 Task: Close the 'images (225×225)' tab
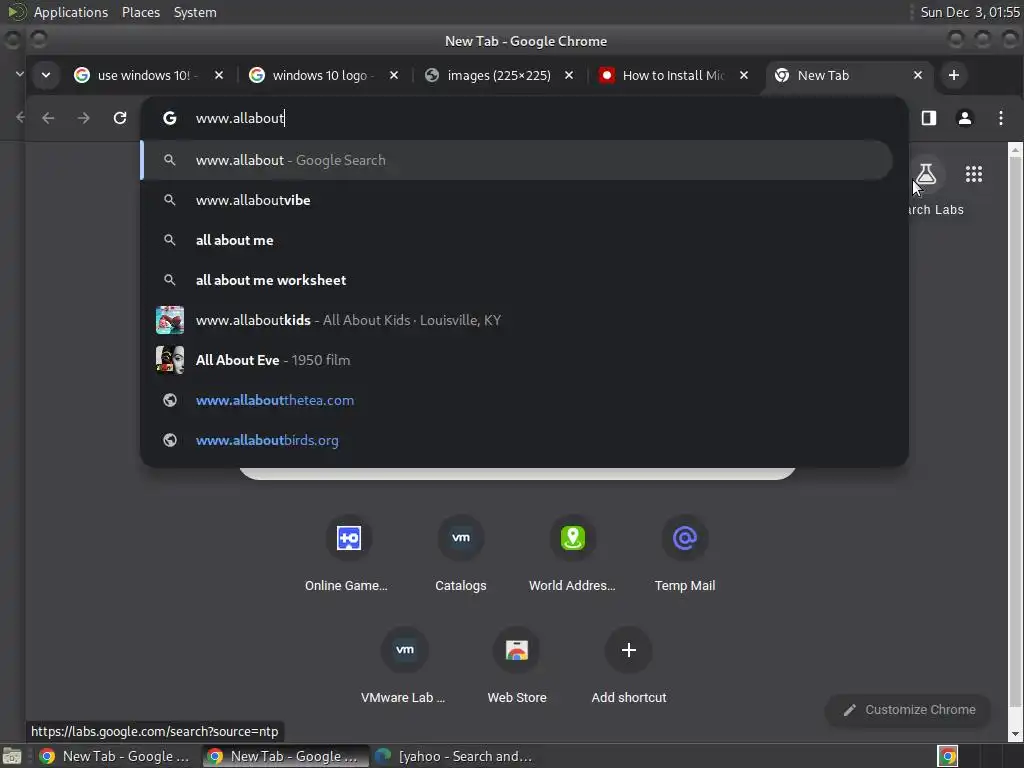569,75
